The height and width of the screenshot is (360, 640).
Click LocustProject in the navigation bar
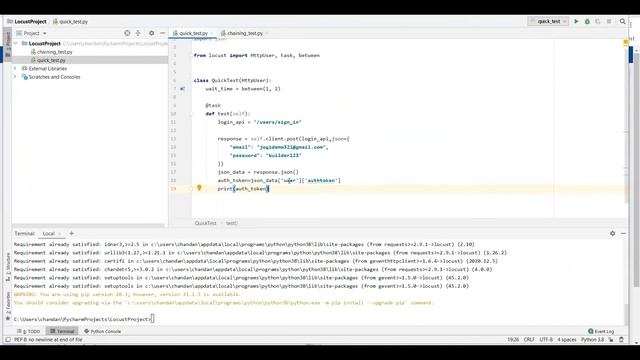[x=27, y=21]
